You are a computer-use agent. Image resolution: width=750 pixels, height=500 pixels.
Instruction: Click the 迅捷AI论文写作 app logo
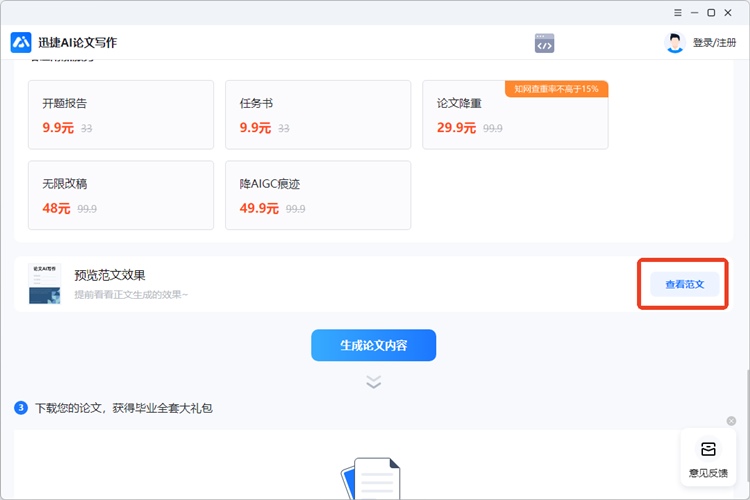[21, 42]
